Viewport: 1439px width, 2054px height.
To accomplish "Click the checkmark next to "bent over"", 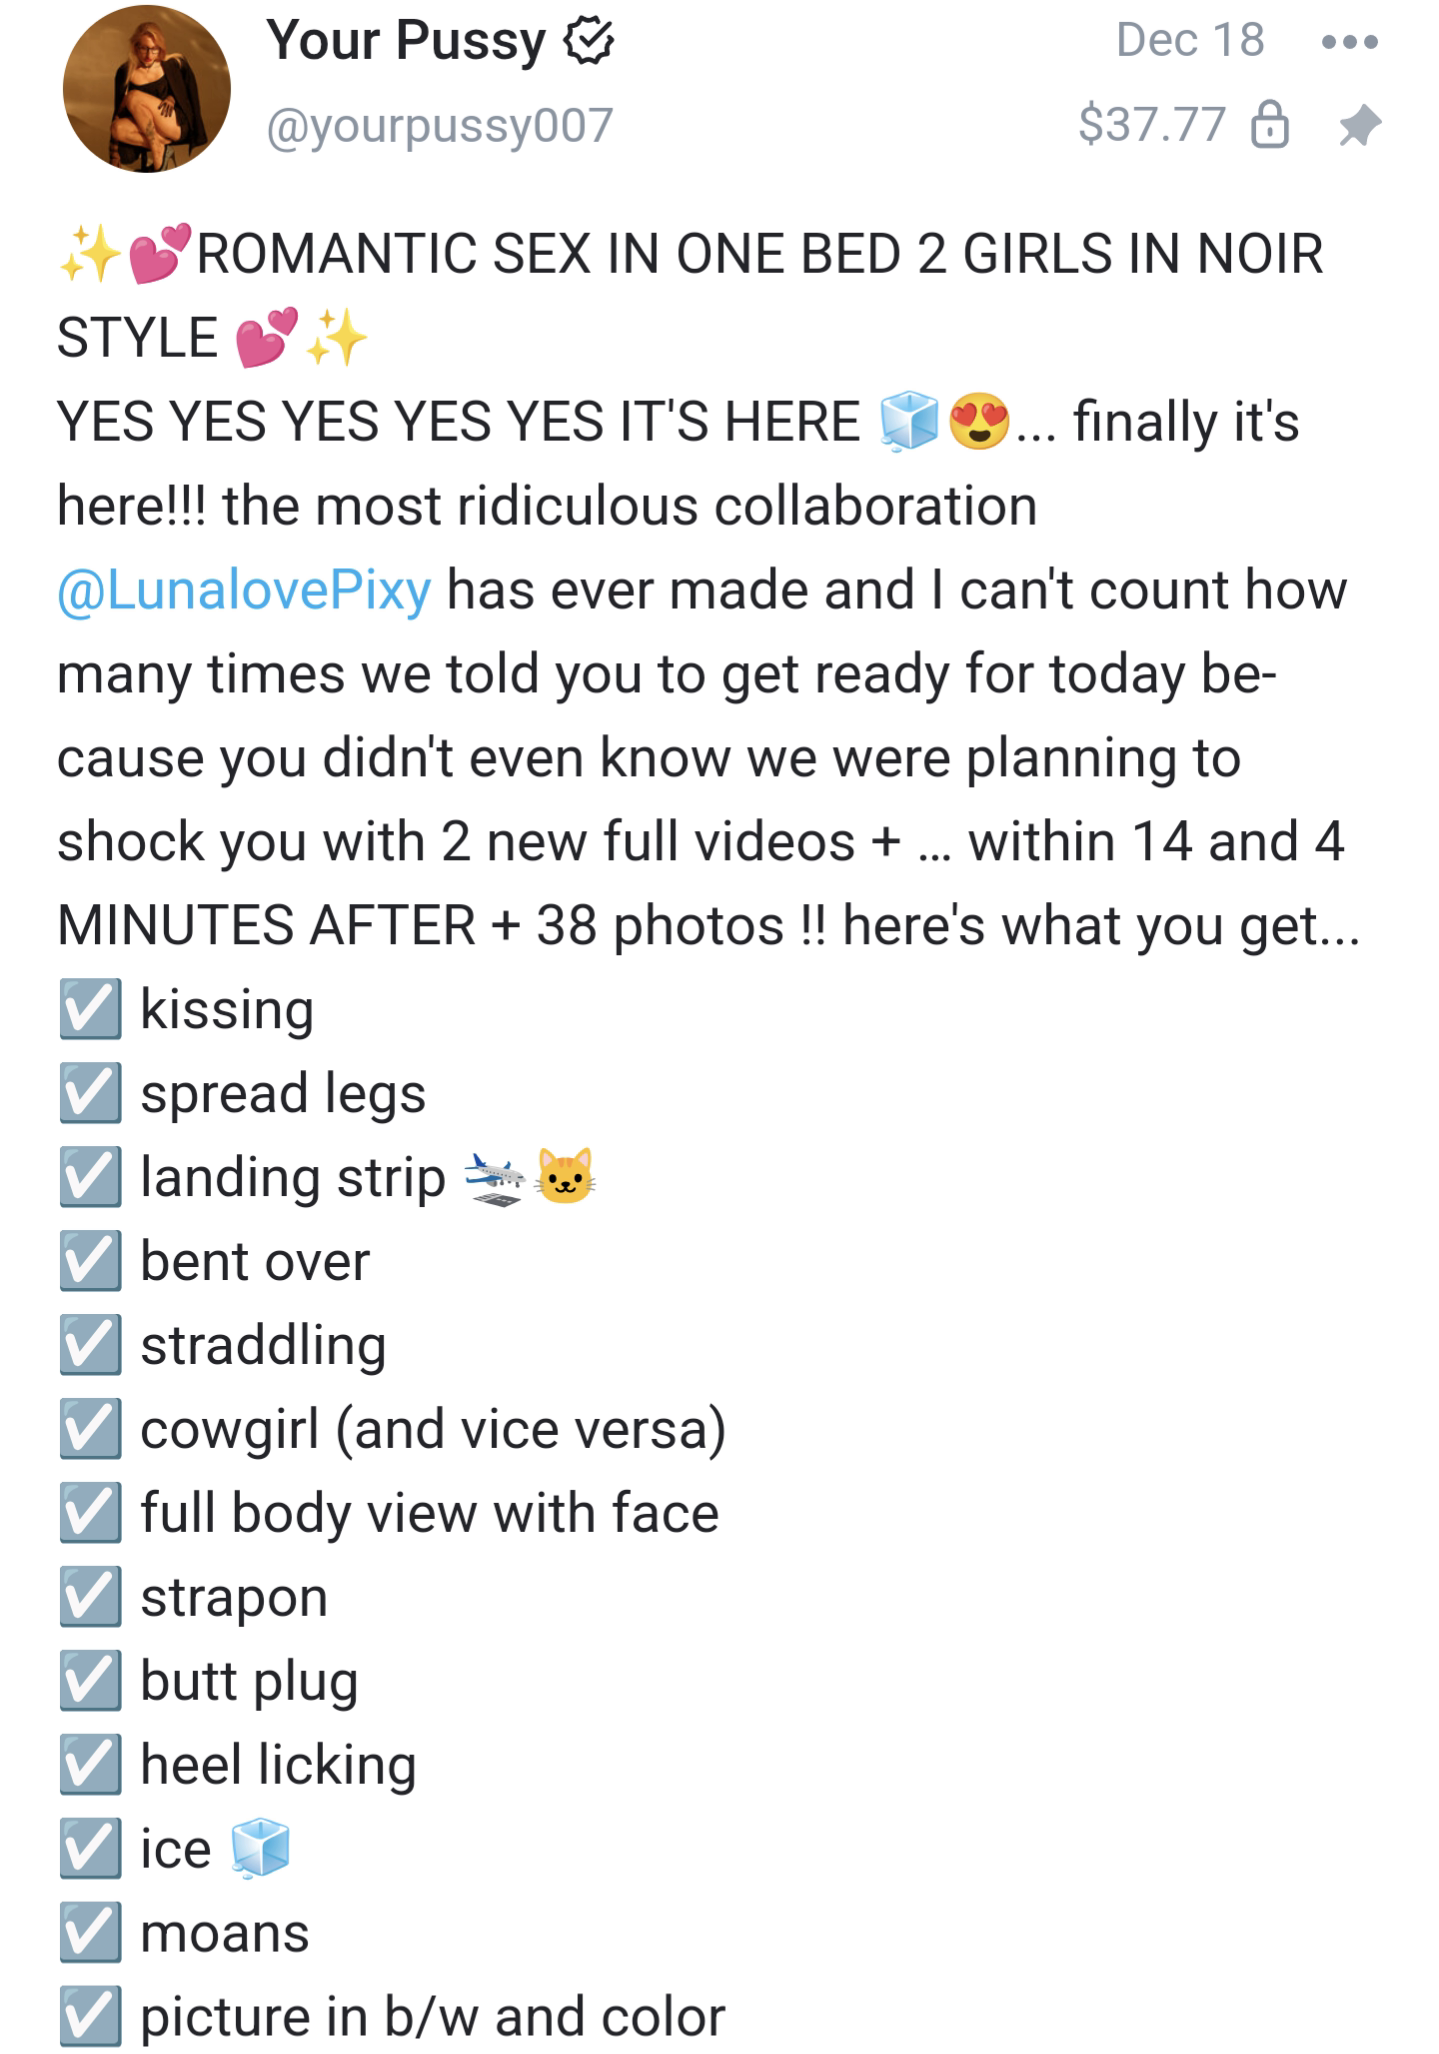I will tap(90, 1262).
